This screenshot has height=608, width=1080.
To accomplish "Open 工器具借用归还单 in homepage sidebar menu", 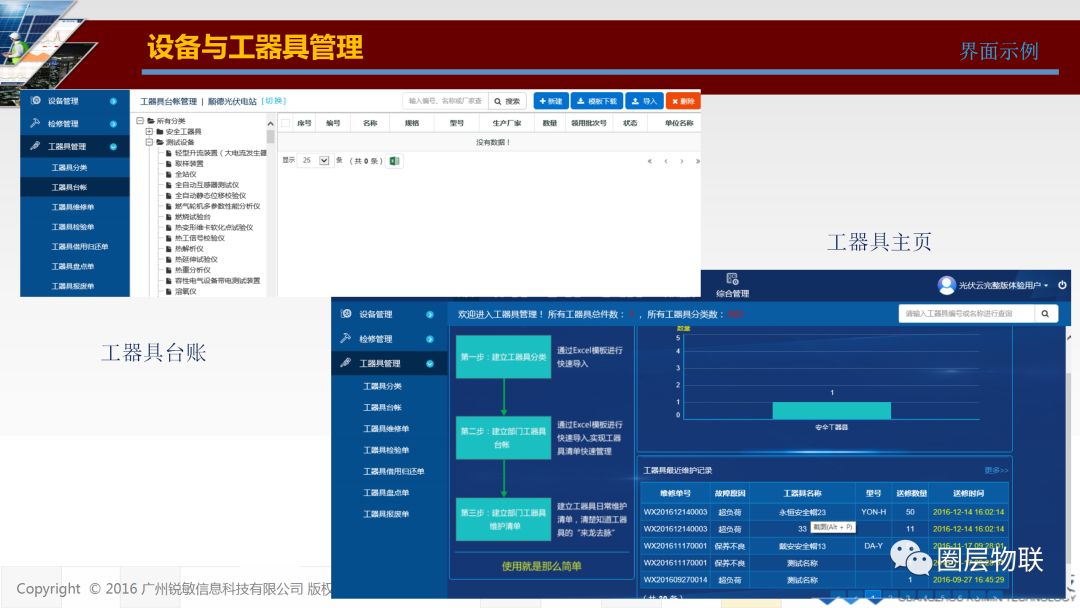I will 394,471.
